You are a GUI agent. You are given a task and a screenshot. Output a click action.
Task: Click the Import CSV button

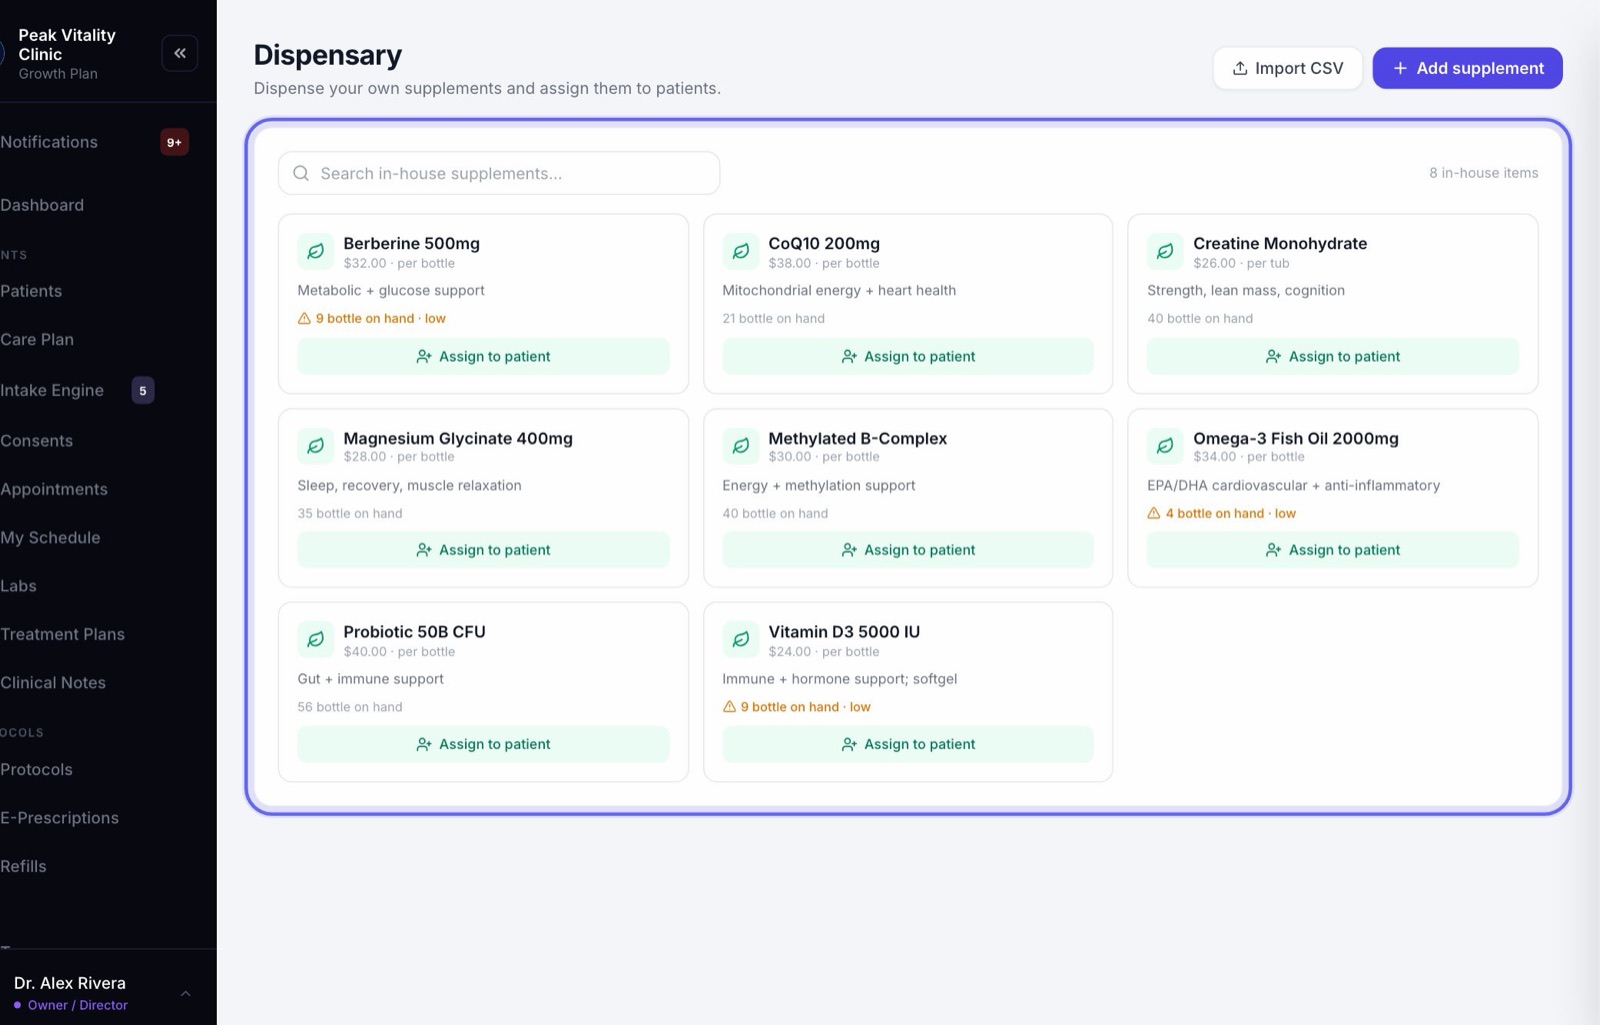1288,68
